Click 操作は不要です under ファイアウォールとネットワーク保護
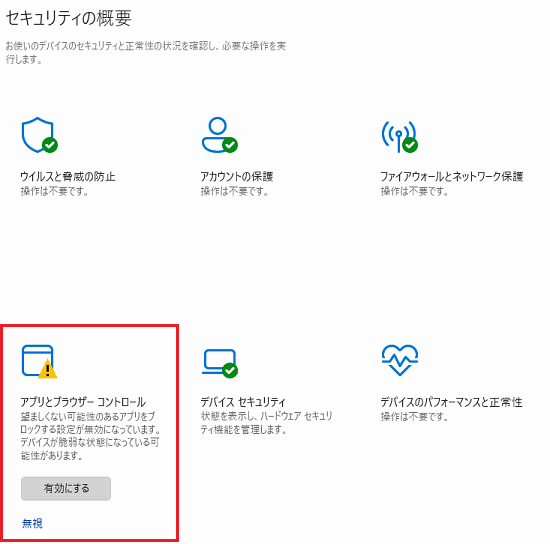Image resolution: width=550 pixels, height=544 pixels. click(x=414, y=192)
